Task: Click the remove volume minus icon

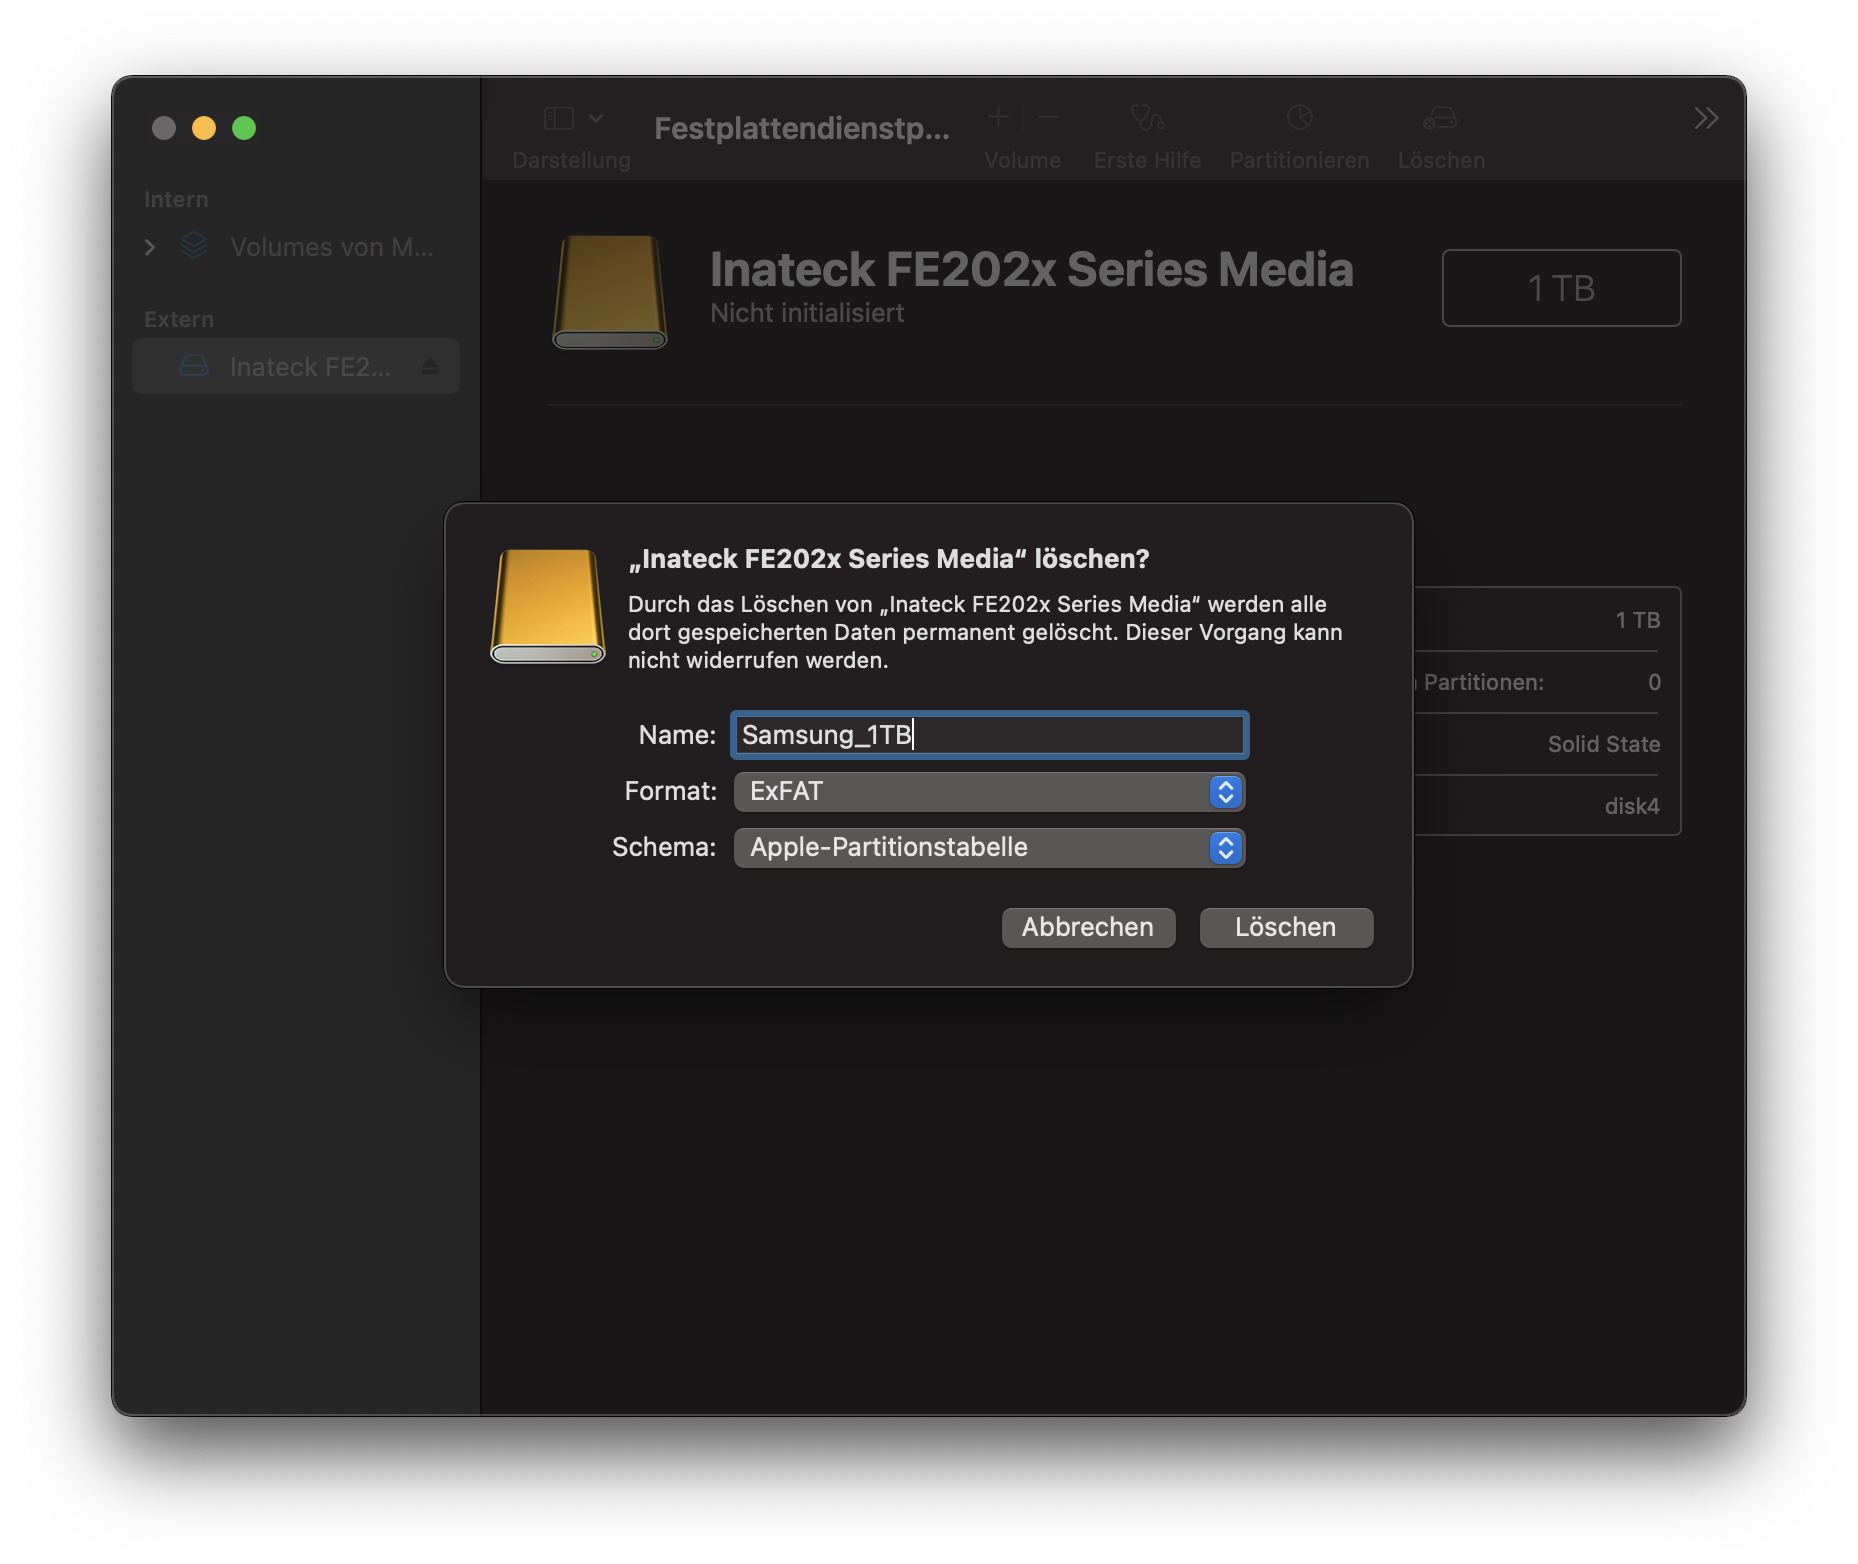Action: point(1048,118)
